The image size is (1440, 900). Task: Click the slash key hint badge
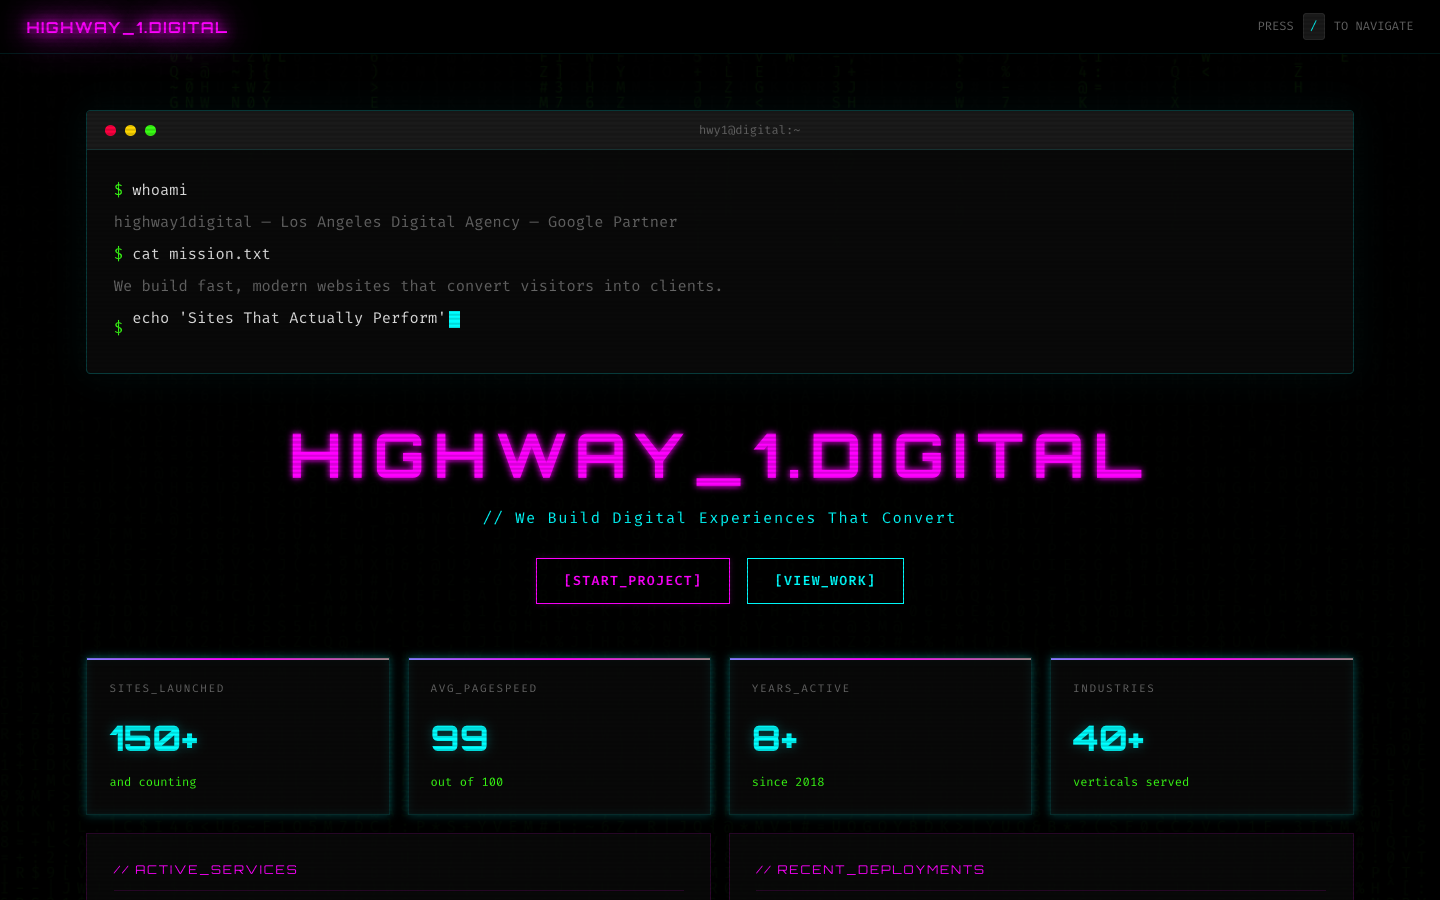tap(1311, 26)
